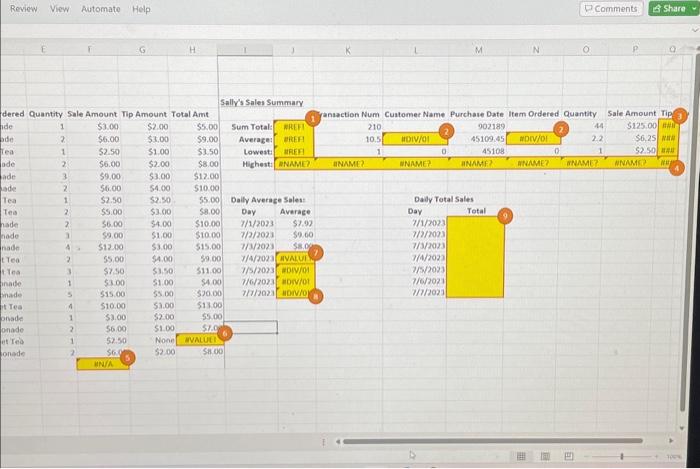Select column header I
This screenshot has width=700, height=469.
[x=245, y=50]
